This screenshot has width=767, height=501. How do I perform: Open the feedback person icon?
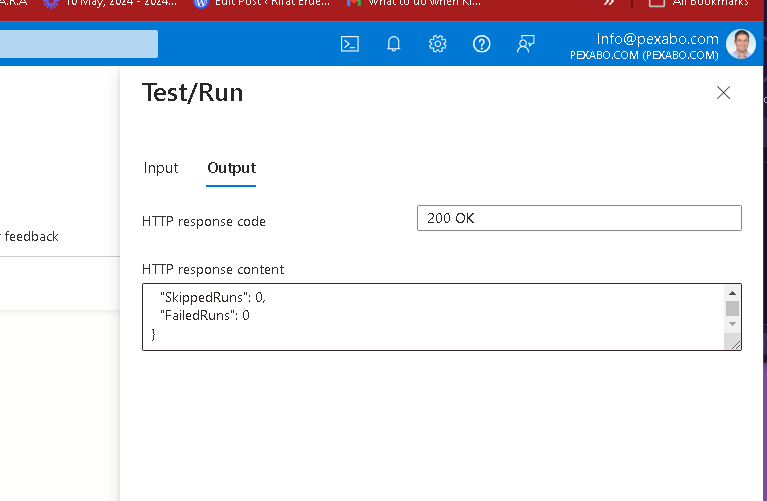click(x=525, y=44)
